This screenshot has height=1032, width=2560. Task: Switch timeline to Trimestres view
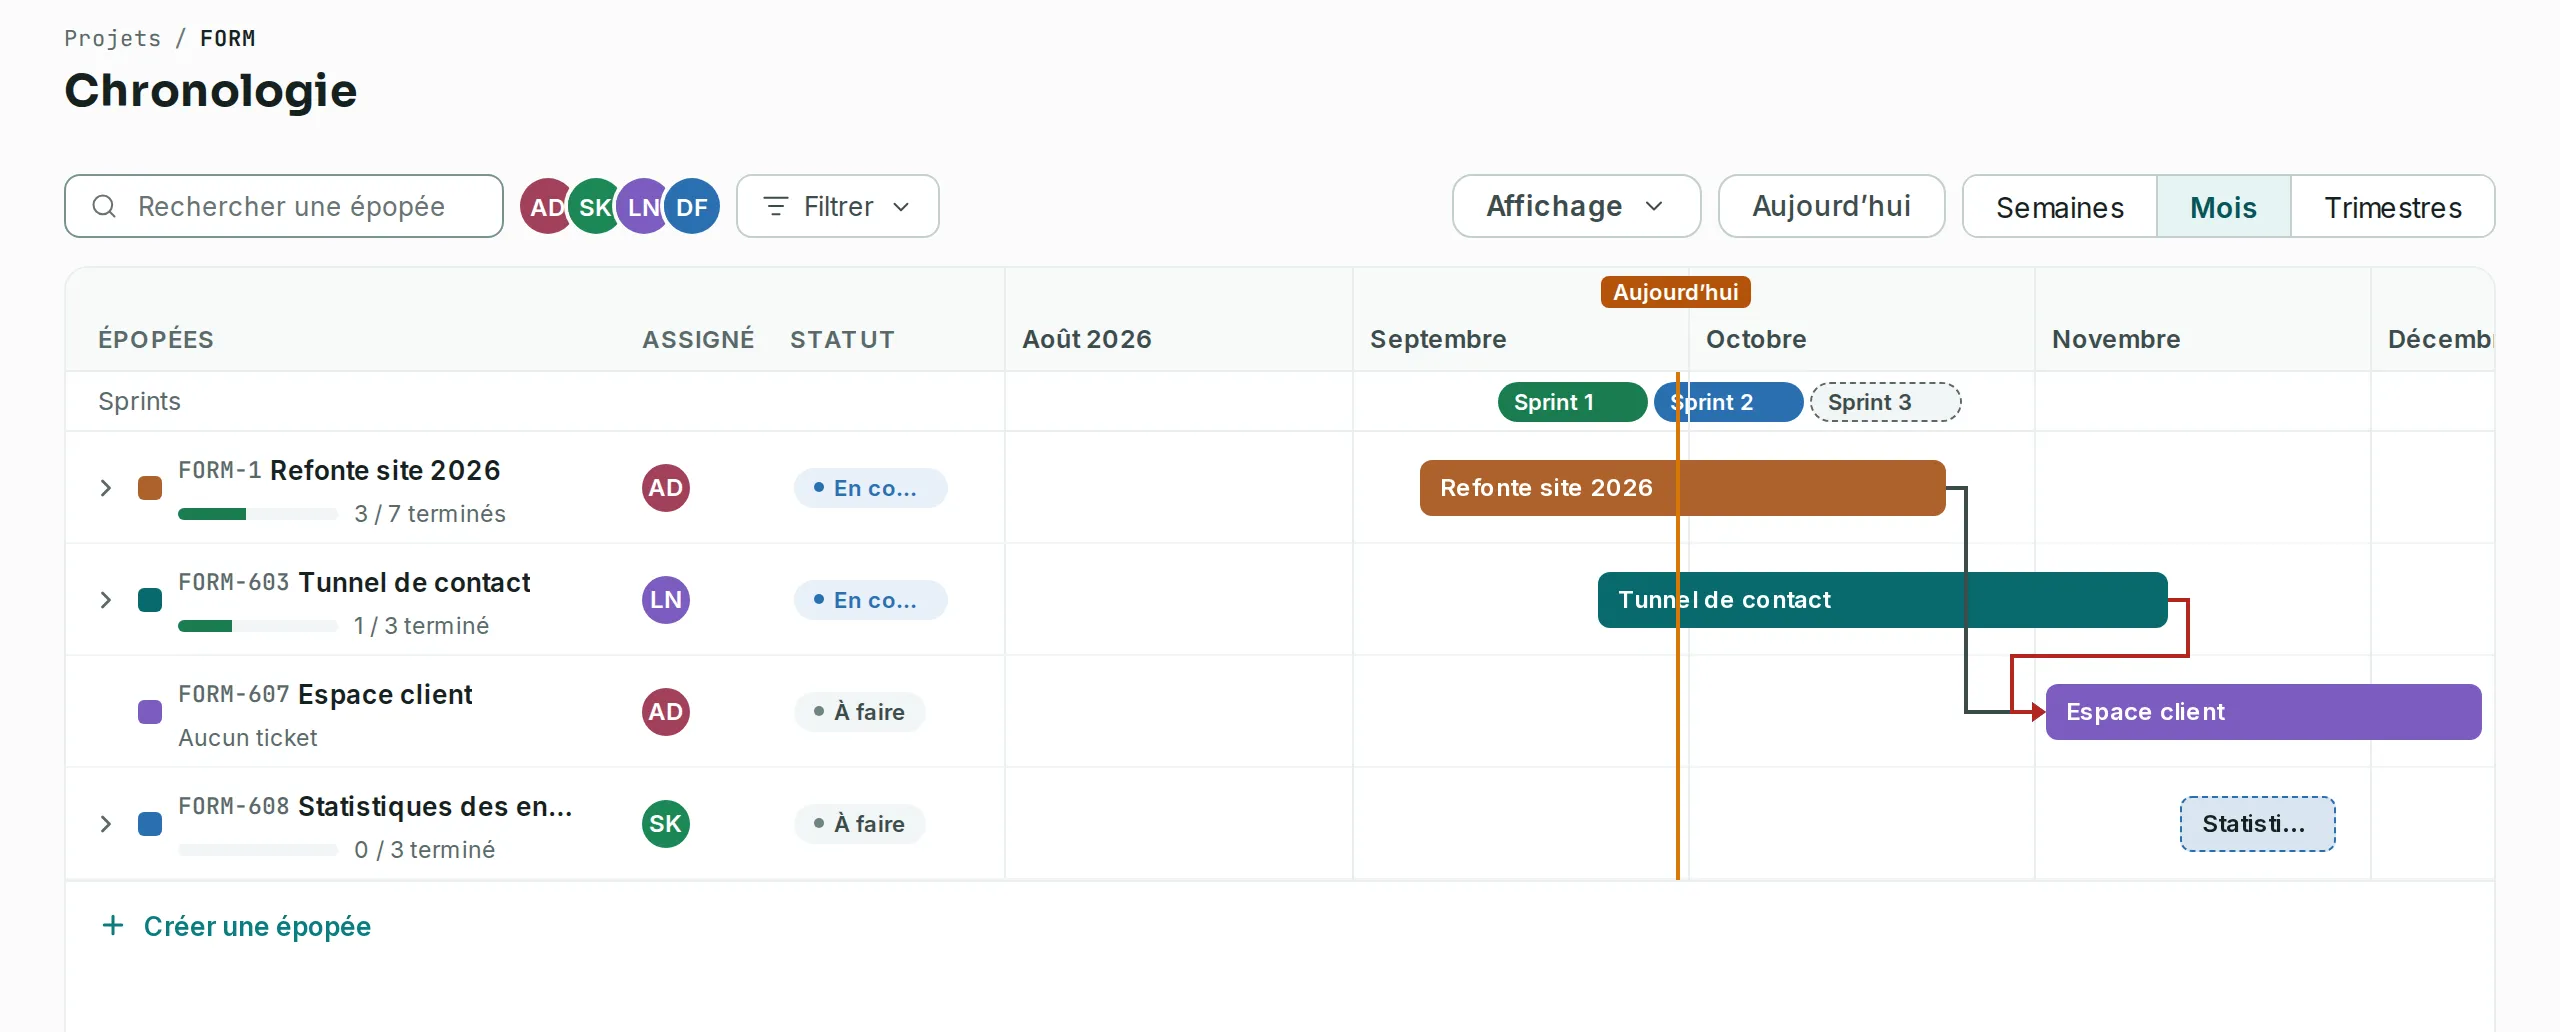(2393, 207)
